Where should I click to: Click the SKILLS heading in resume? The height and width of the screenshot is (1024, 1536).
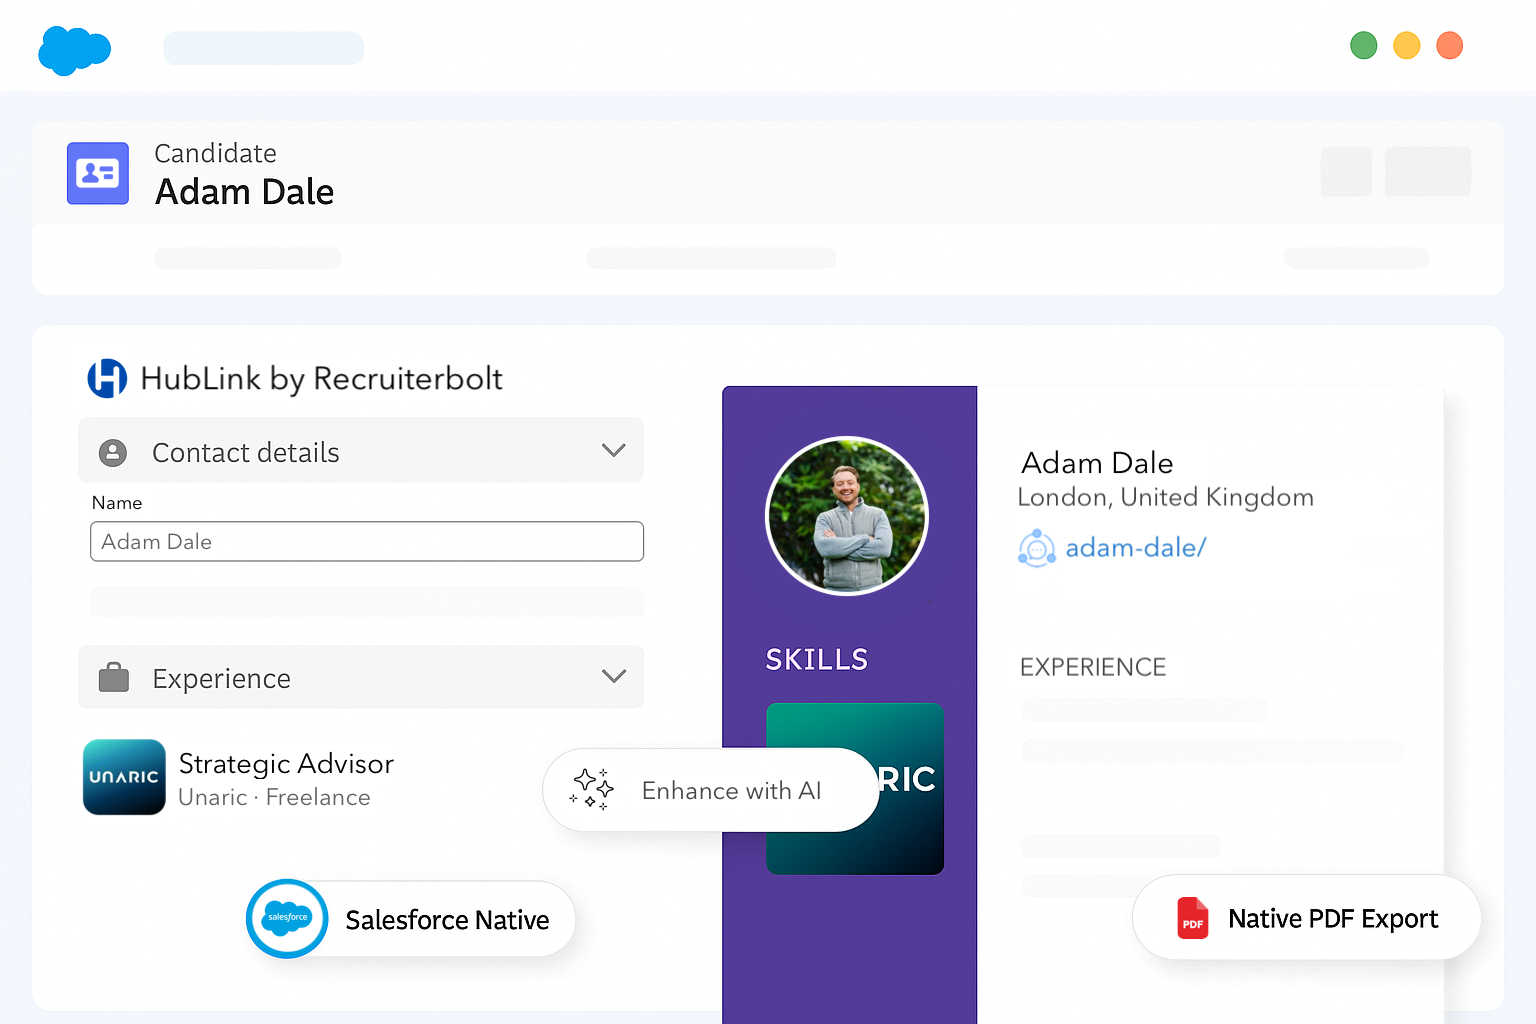tap(817, 659)
